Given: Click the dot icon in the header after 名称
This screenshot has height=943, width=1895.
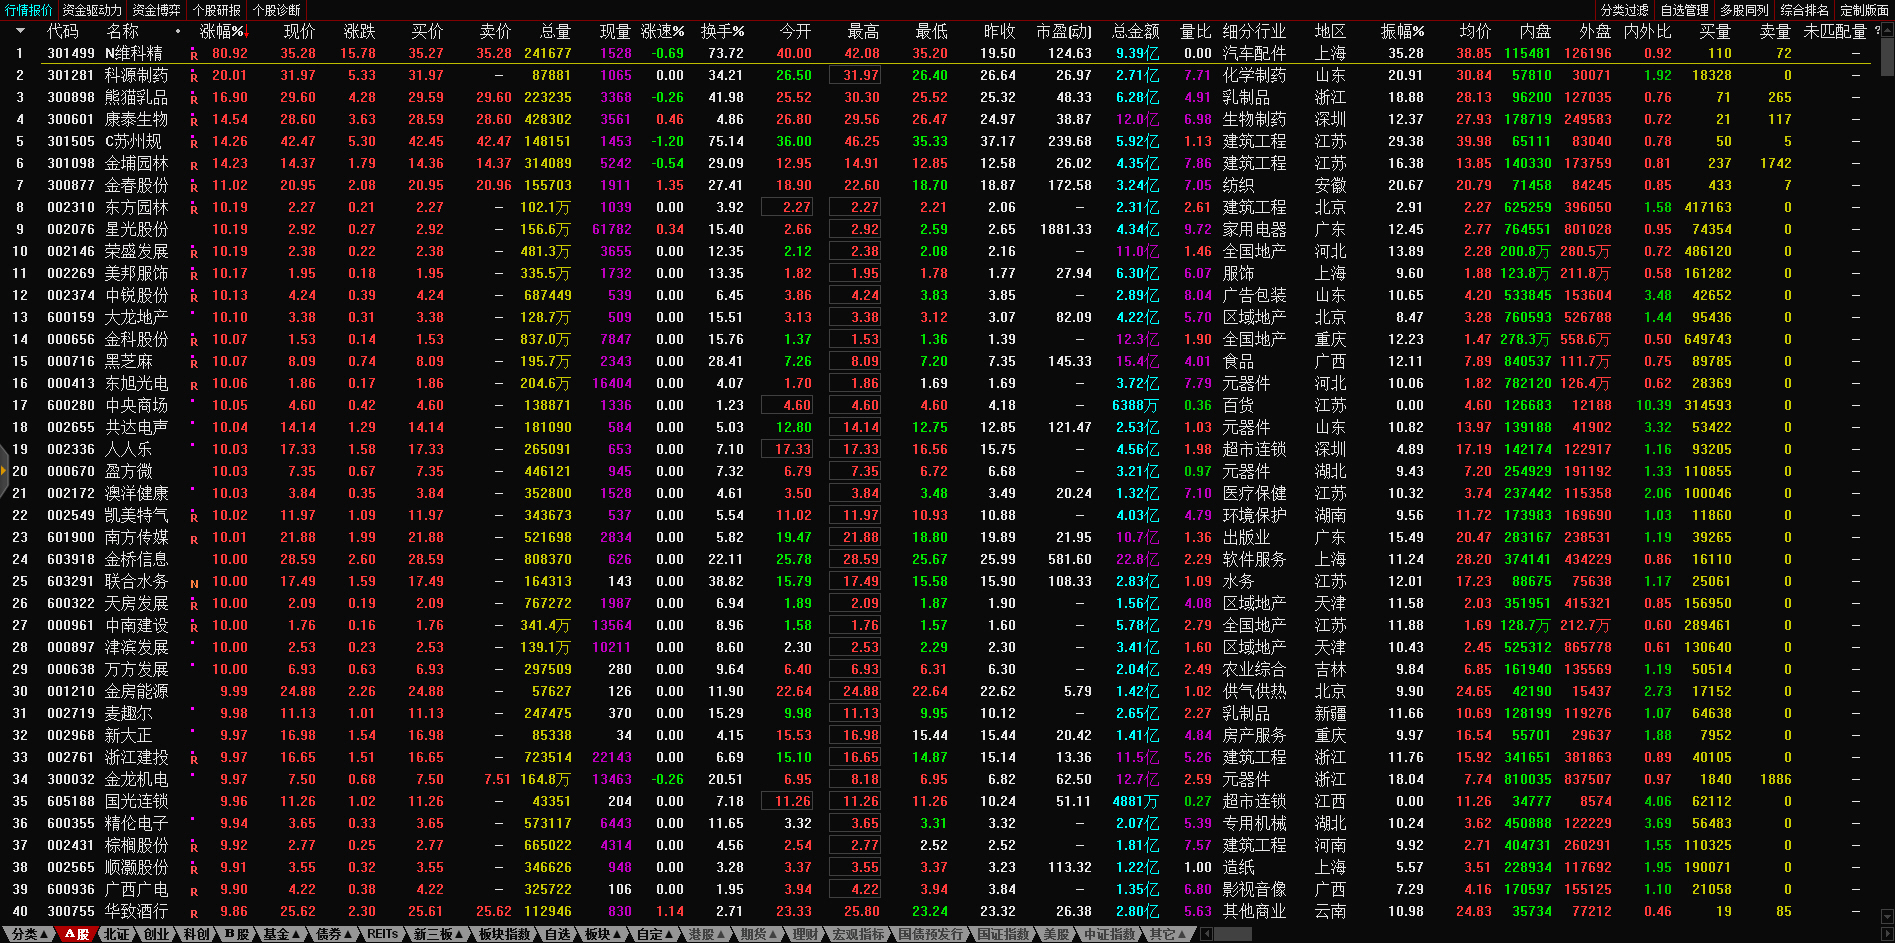Looking at the screenshot, I should pos(178,31).
